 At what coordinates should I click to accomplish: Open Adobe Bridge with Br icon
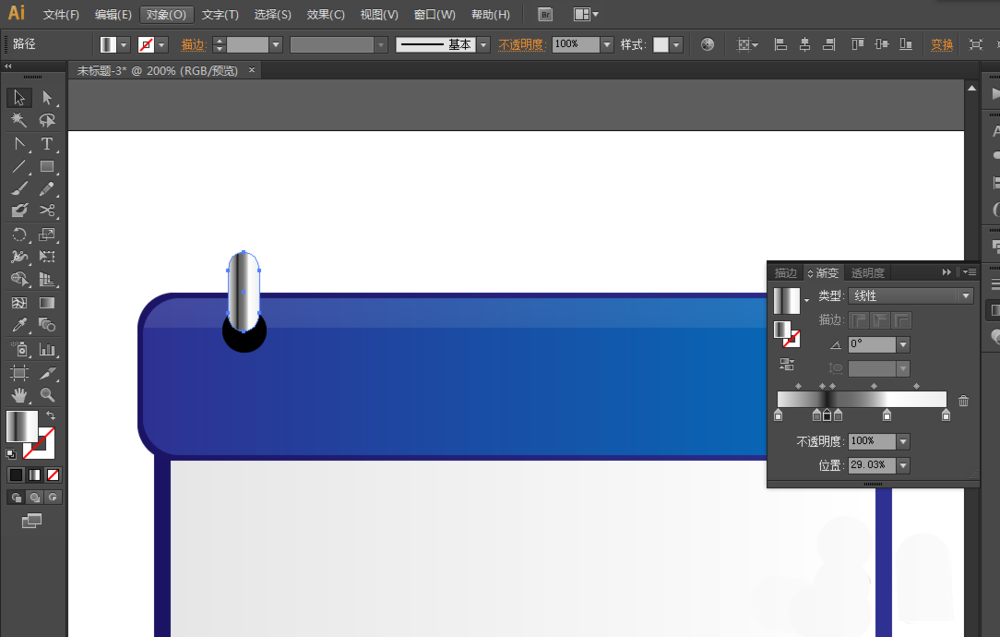pos(545,14)
